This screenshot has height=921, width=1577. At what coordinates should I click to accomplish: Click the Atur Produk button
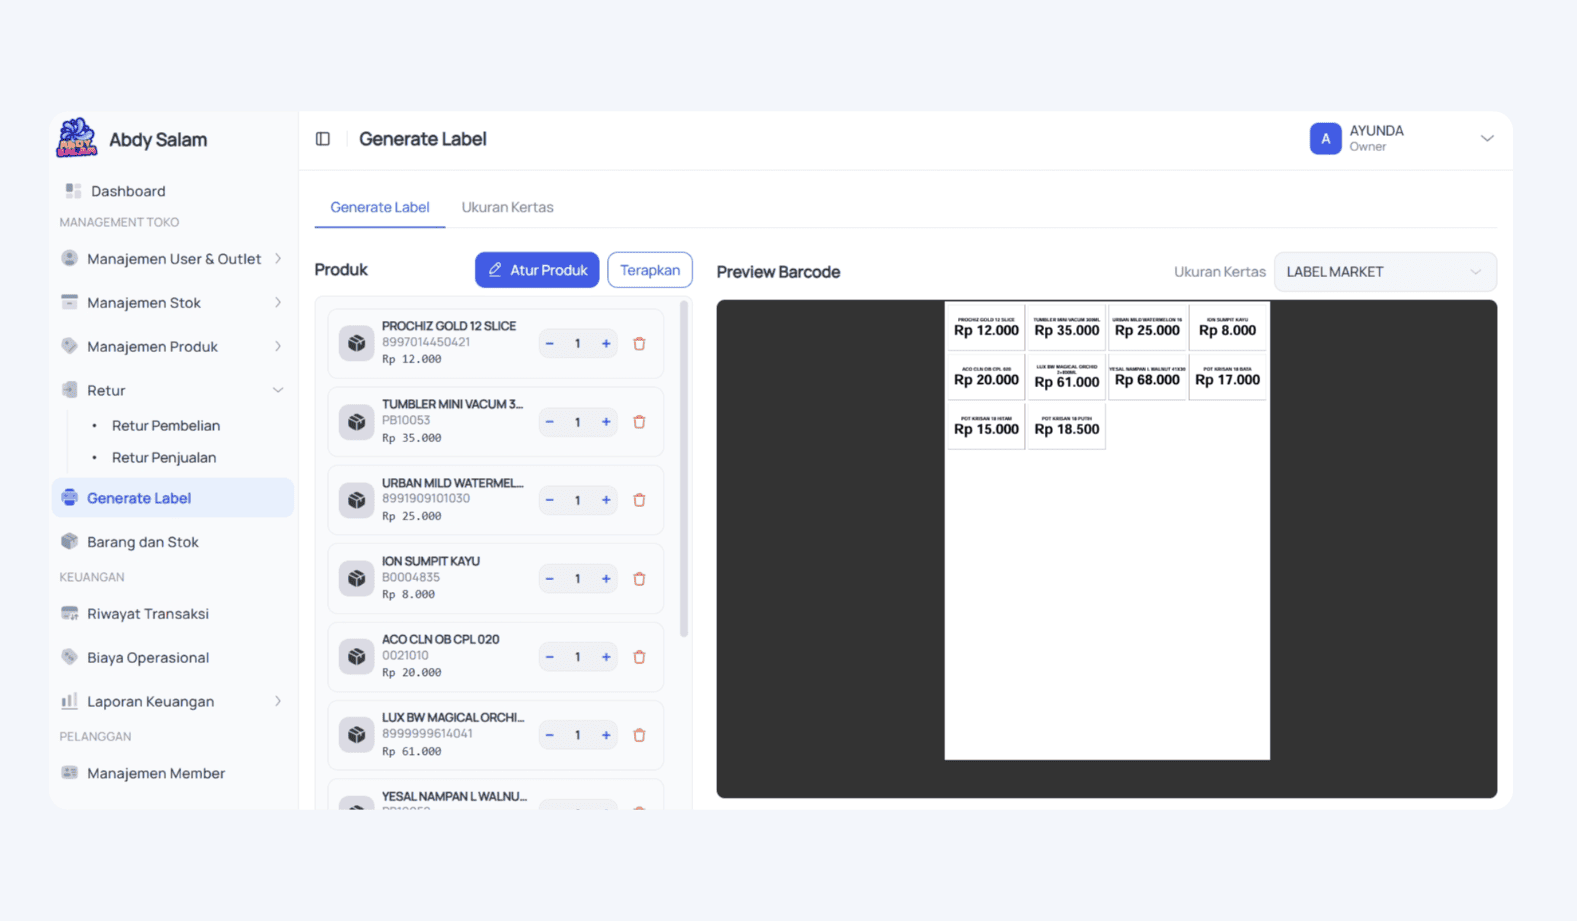[537, 270]
